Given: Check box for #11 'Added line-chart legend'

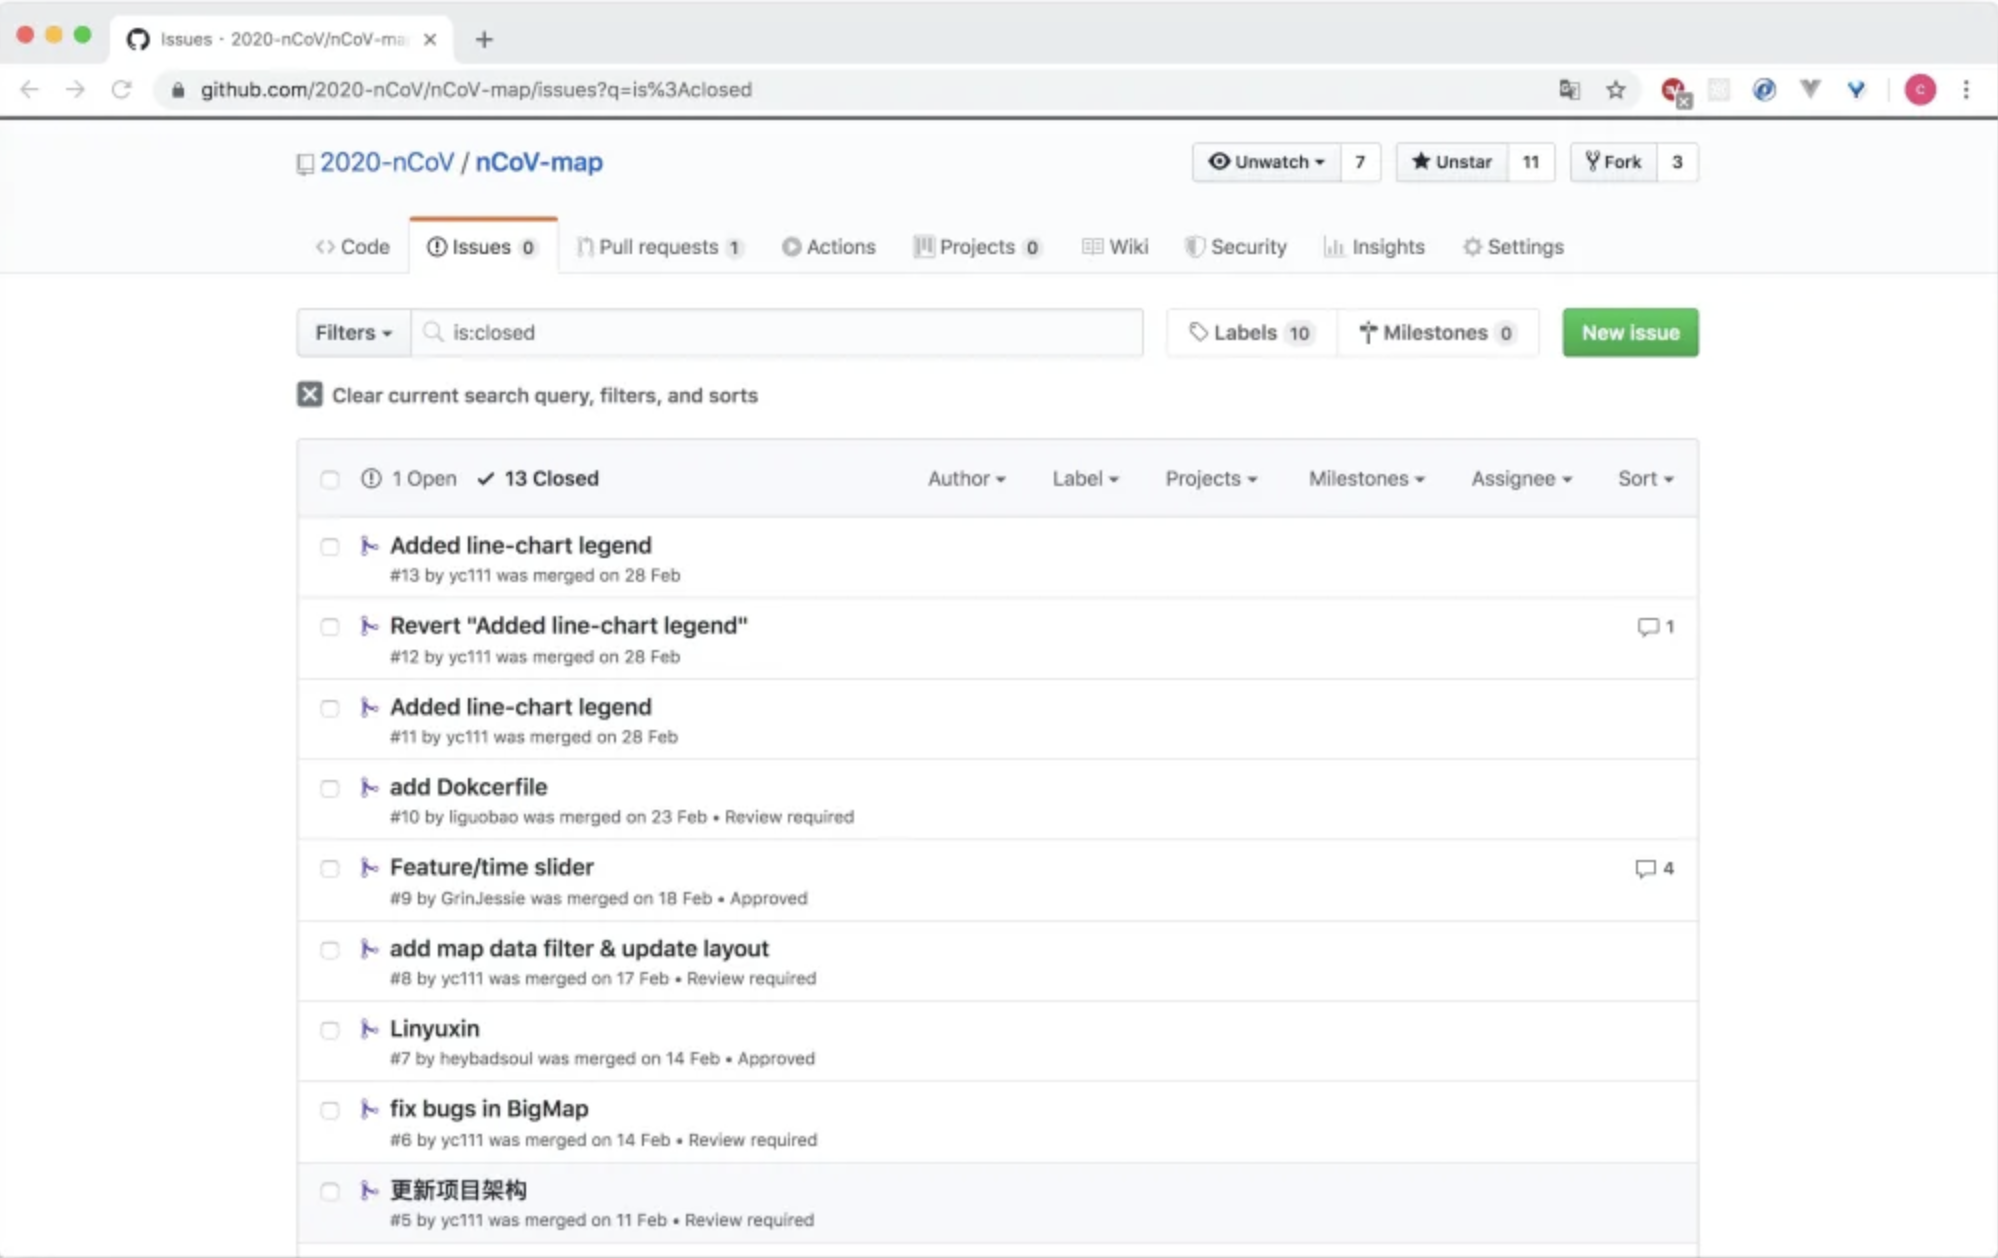Looking at the screenshot, I should [330, 708].
